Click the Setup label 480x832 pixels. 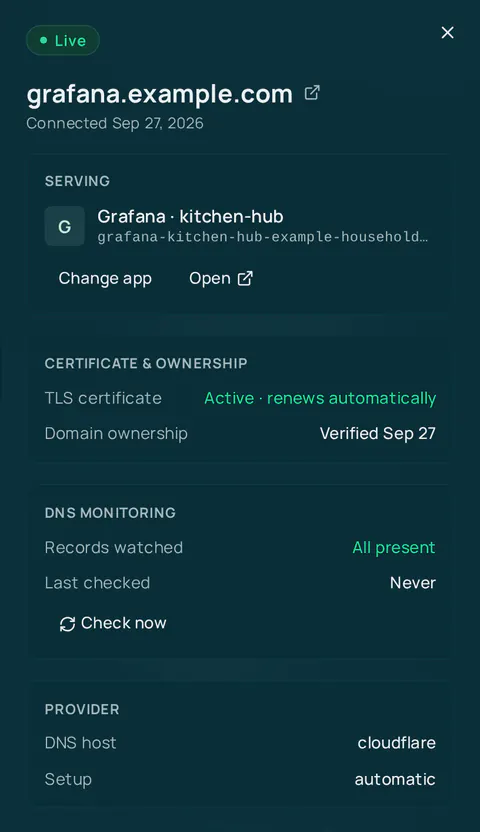pyautogui.click(x=68, y=779)
